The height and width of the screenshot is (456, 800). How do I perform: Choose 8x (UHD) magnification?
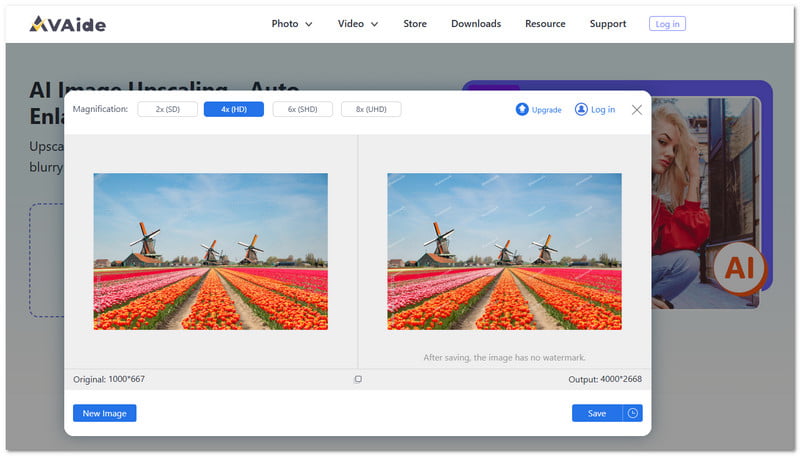371,109
